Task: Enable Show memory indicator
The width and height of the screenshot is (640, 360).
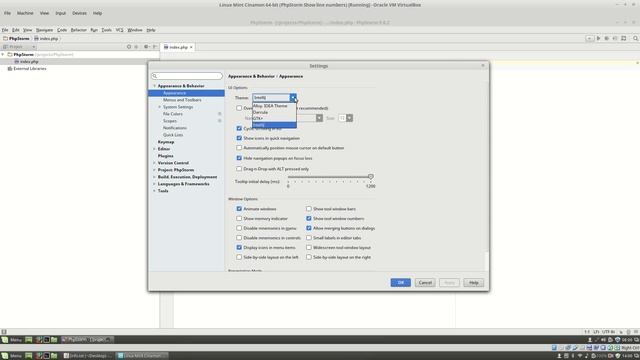Action: coord(239,218)
